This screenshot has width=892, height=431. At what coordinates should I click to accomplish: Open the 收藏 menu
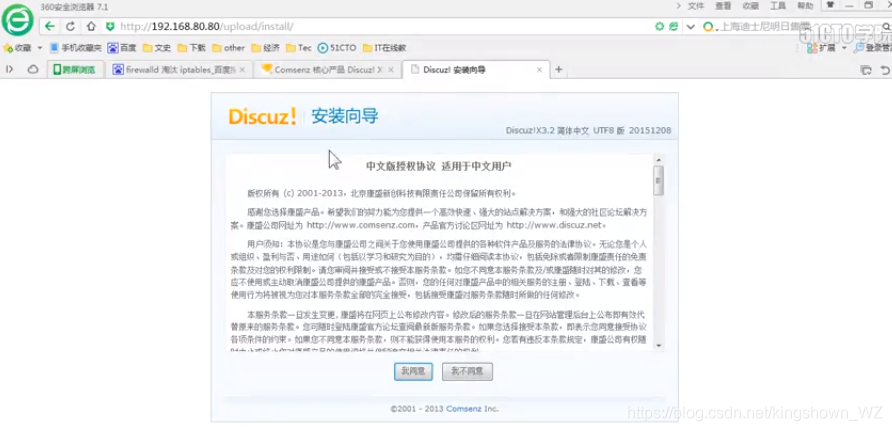pyautogui.click(x=751, y=6)
